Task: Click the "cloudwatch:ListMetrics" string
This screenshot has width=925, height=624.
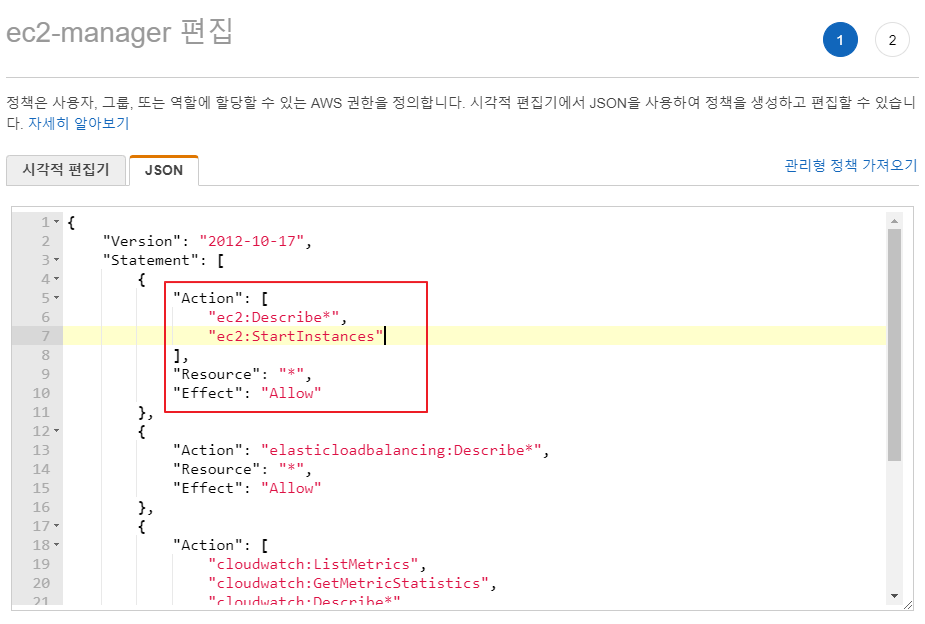Action: pos(313,564)
